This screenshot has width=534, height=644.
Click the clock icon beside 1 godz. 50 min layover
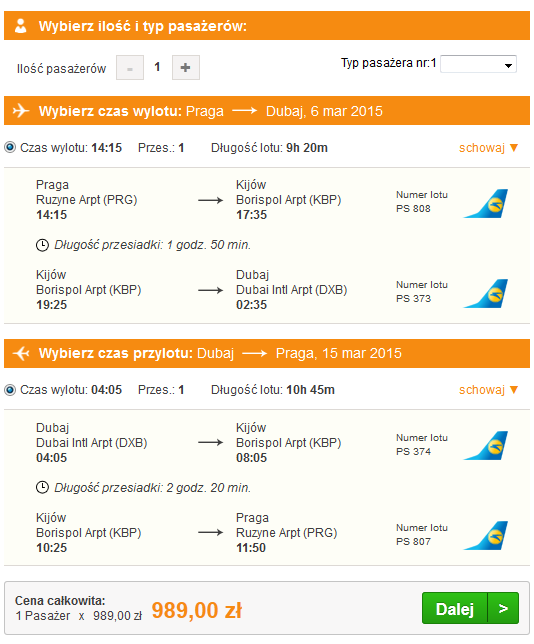pos(42,245)
